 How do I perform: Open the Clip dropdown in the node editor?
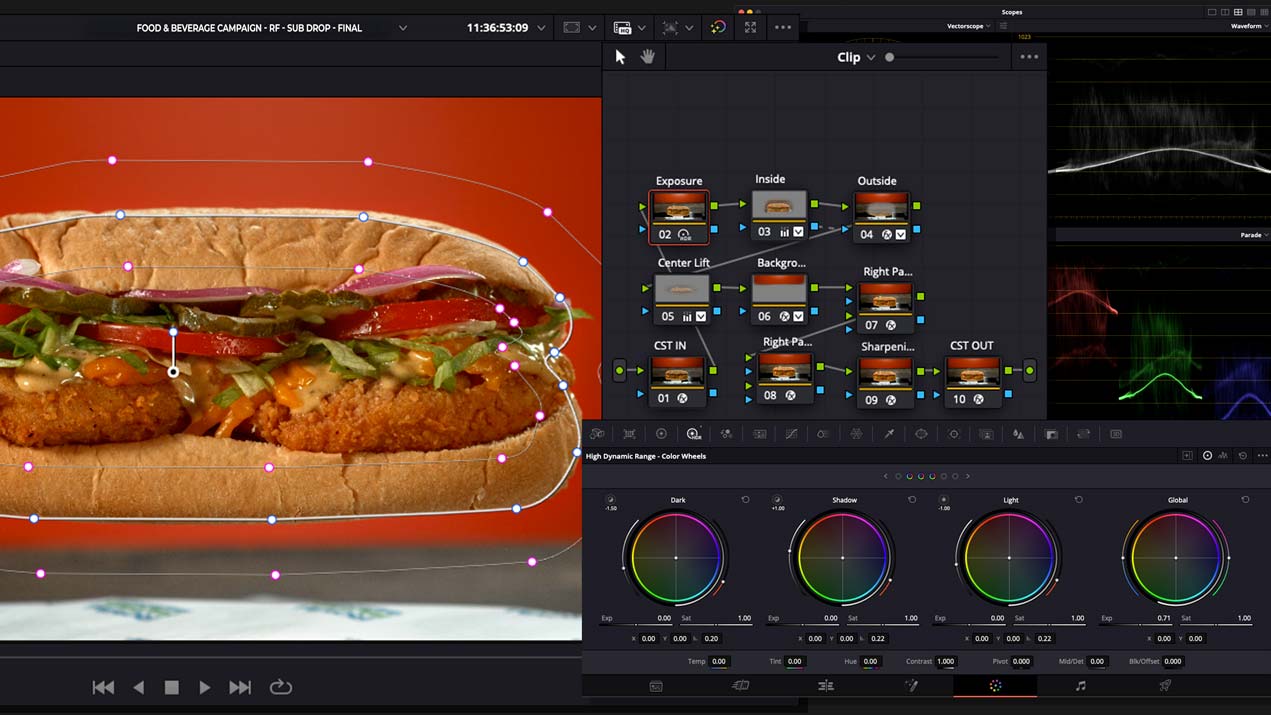tap(858, 57)
